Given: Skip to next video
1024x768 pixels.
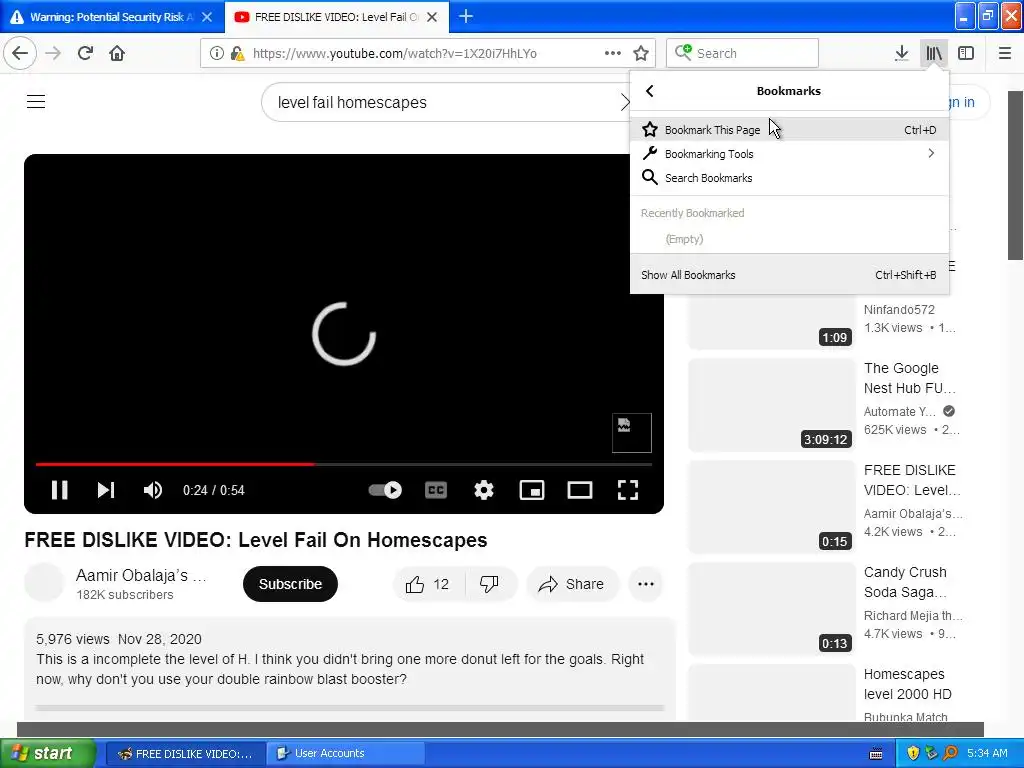Looking at the screenshot, I should pos(105,490).
